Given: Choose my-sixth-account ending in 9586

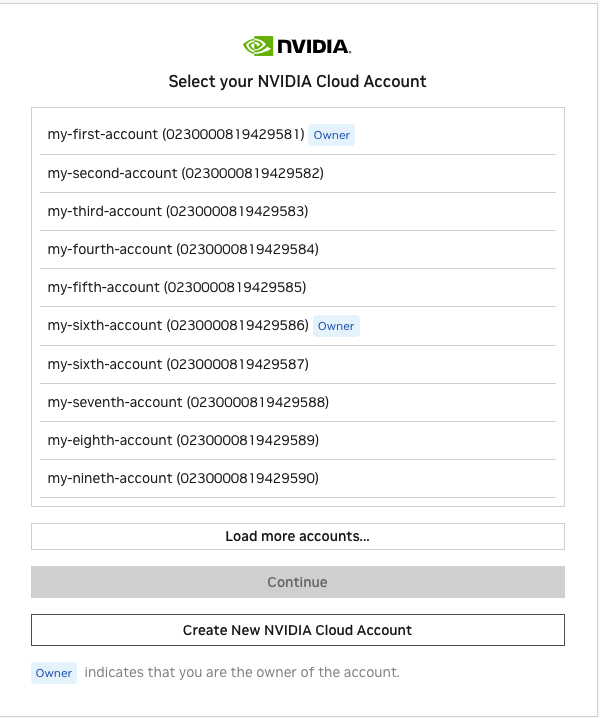Looking at the screenshot, I should [177, 326].
